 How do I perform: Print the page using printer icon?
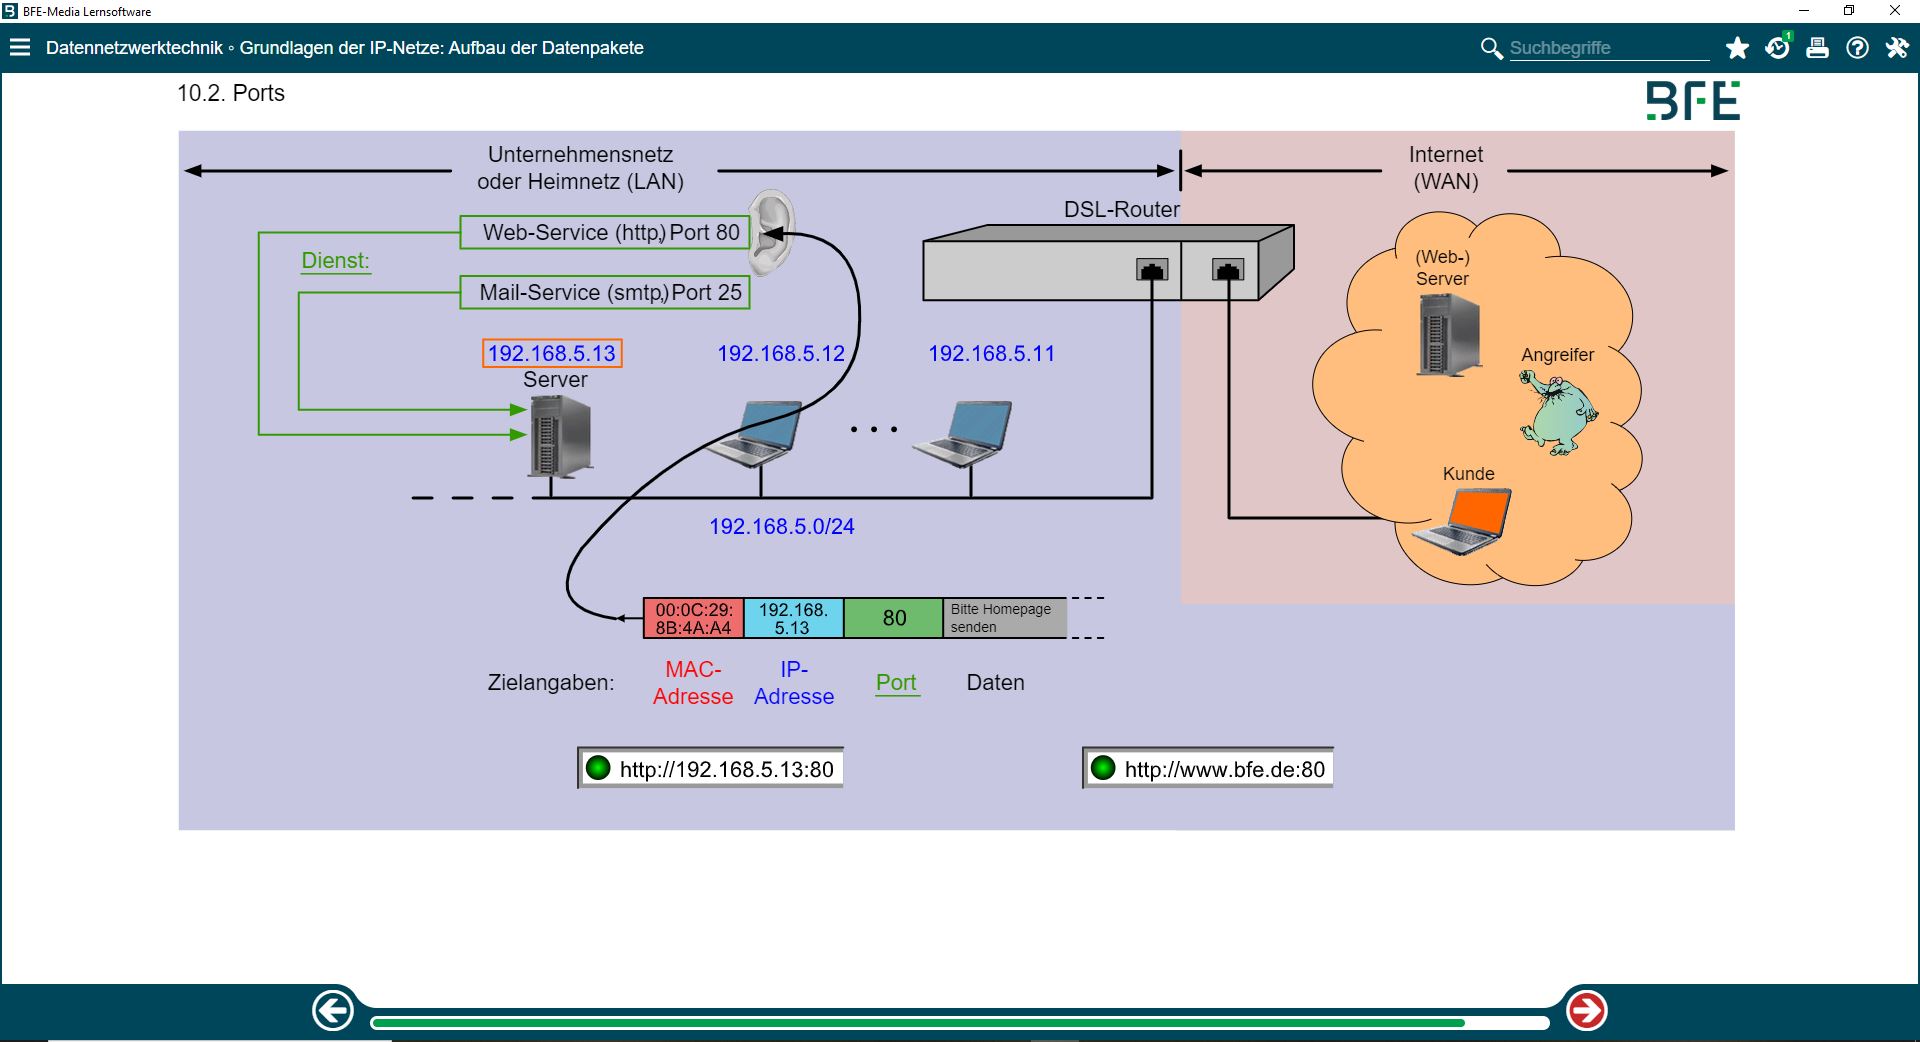click(x=1817, y=48)
